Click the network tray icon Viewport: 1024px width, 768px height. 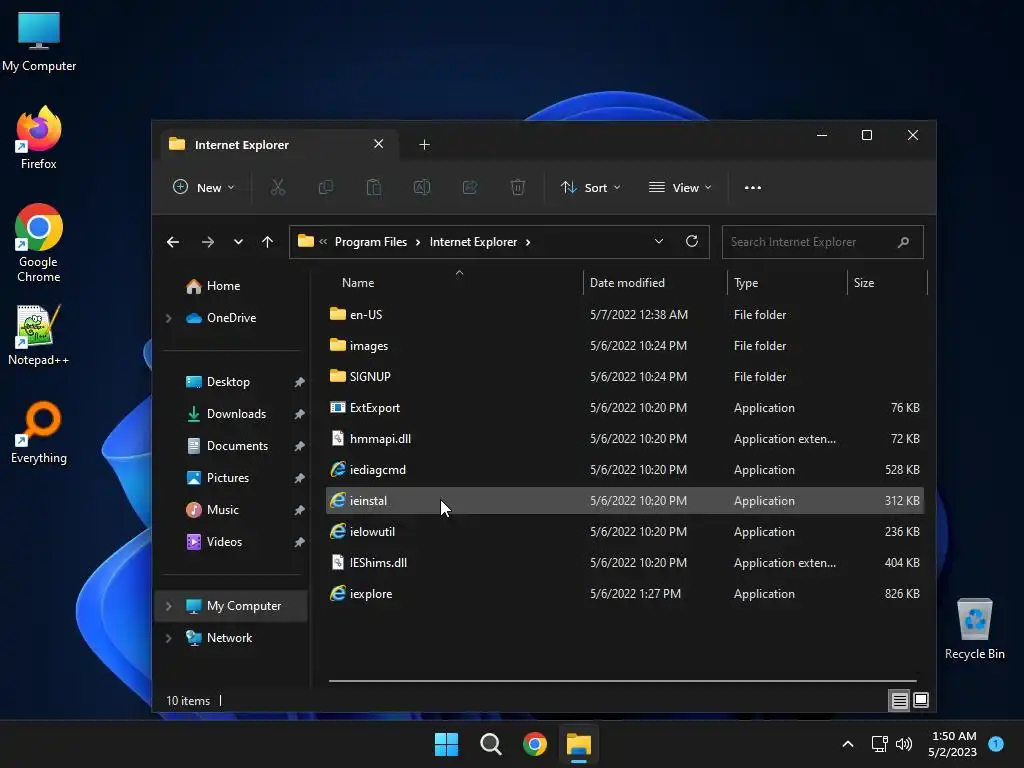879,744
